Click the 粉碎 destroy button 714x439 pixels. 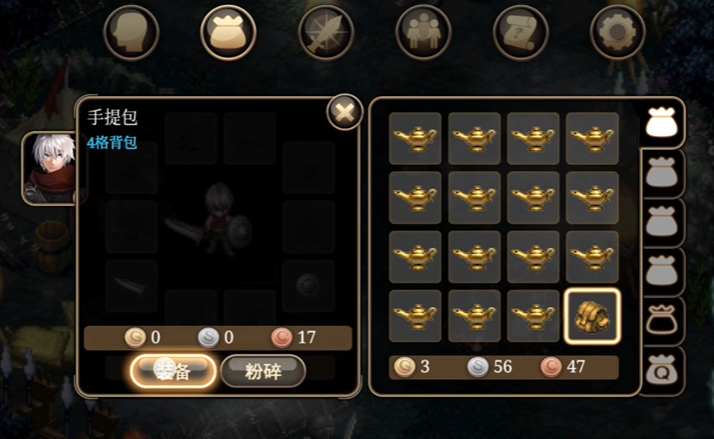(x=263, y=371)
